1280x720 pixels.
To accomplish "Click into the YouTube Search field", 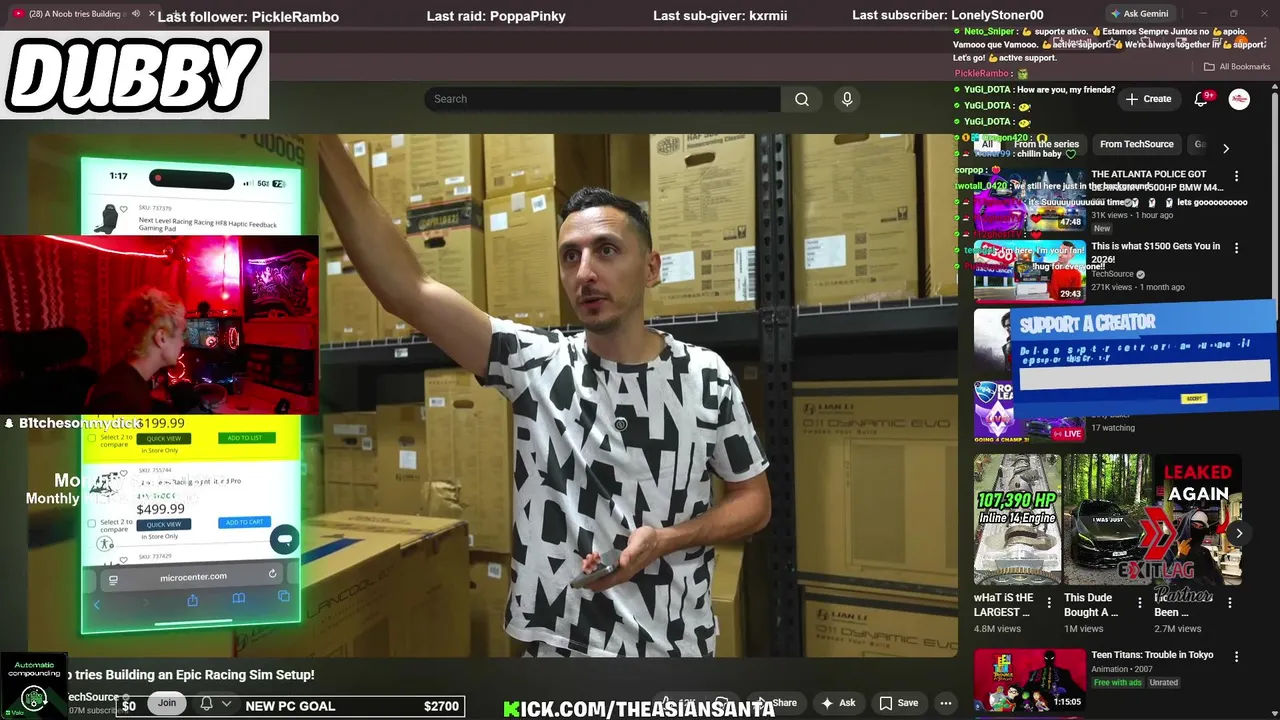I will [x=602, y=99].
